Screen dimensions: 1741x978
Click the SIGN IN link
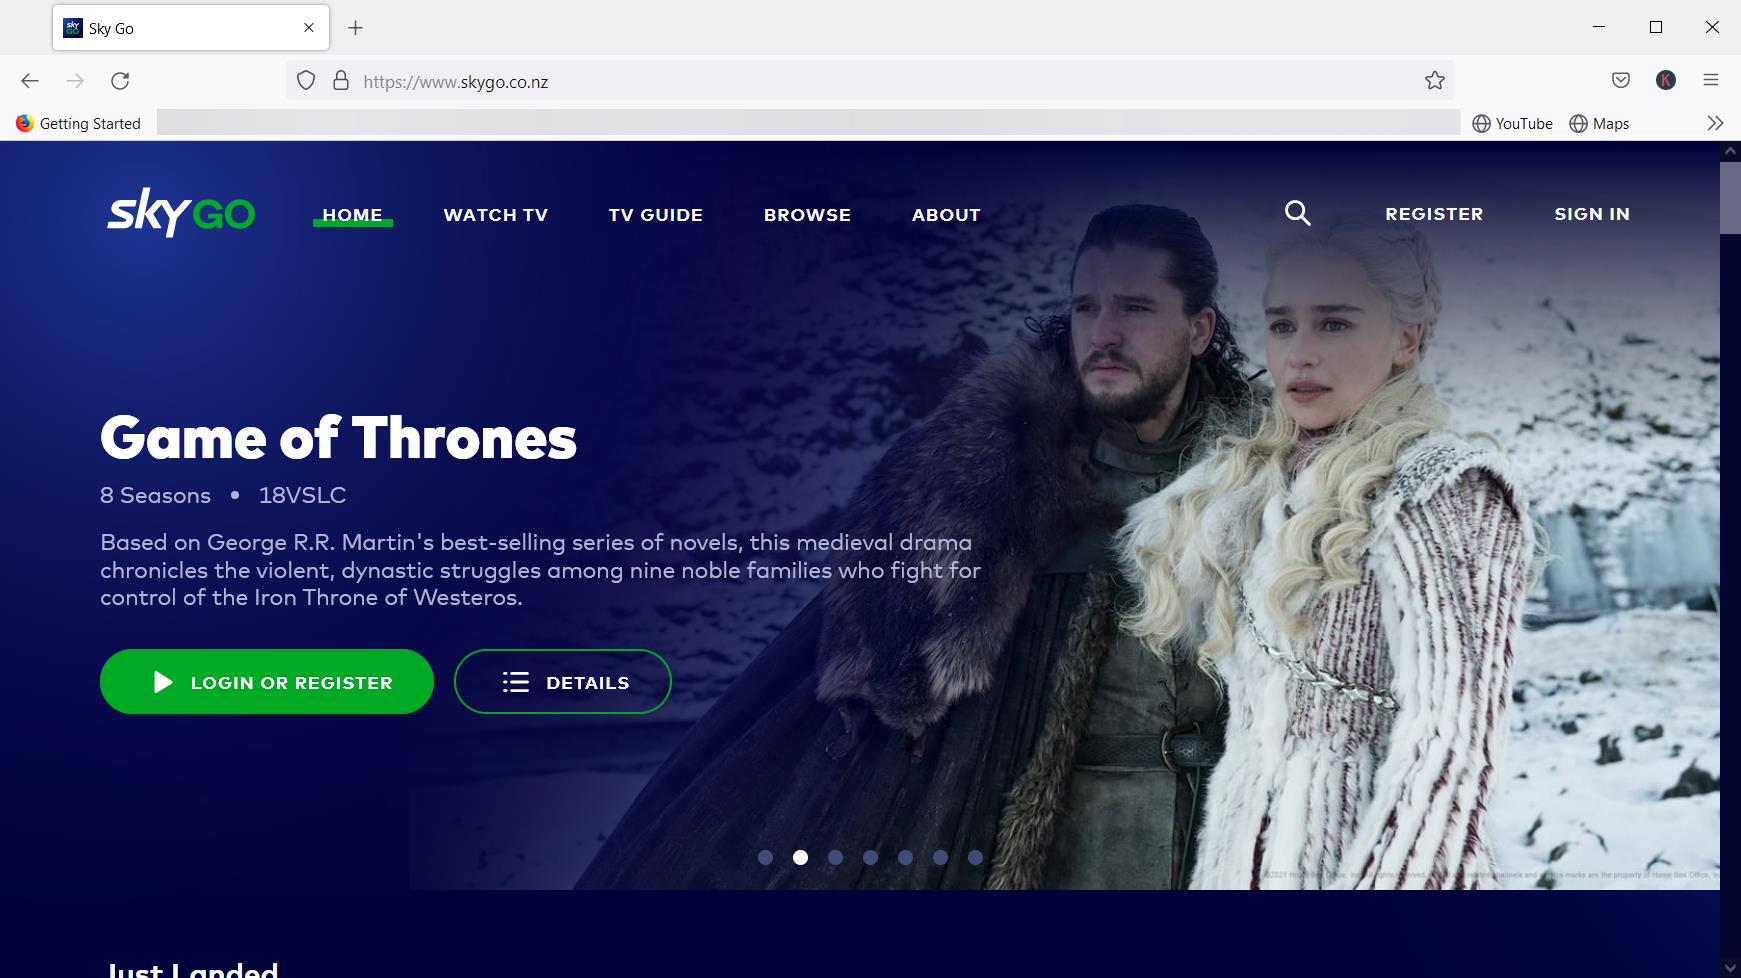[1592, 213]
